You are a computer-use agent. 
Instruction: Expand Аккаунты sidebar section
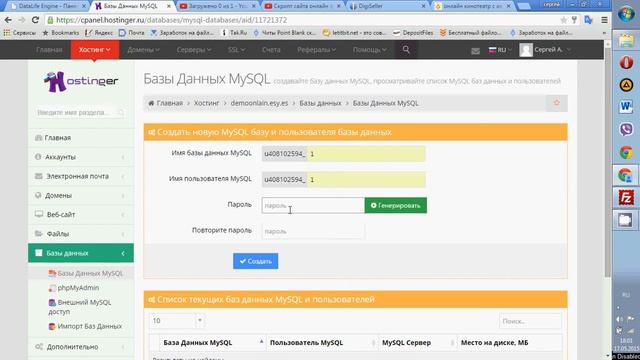81,157
